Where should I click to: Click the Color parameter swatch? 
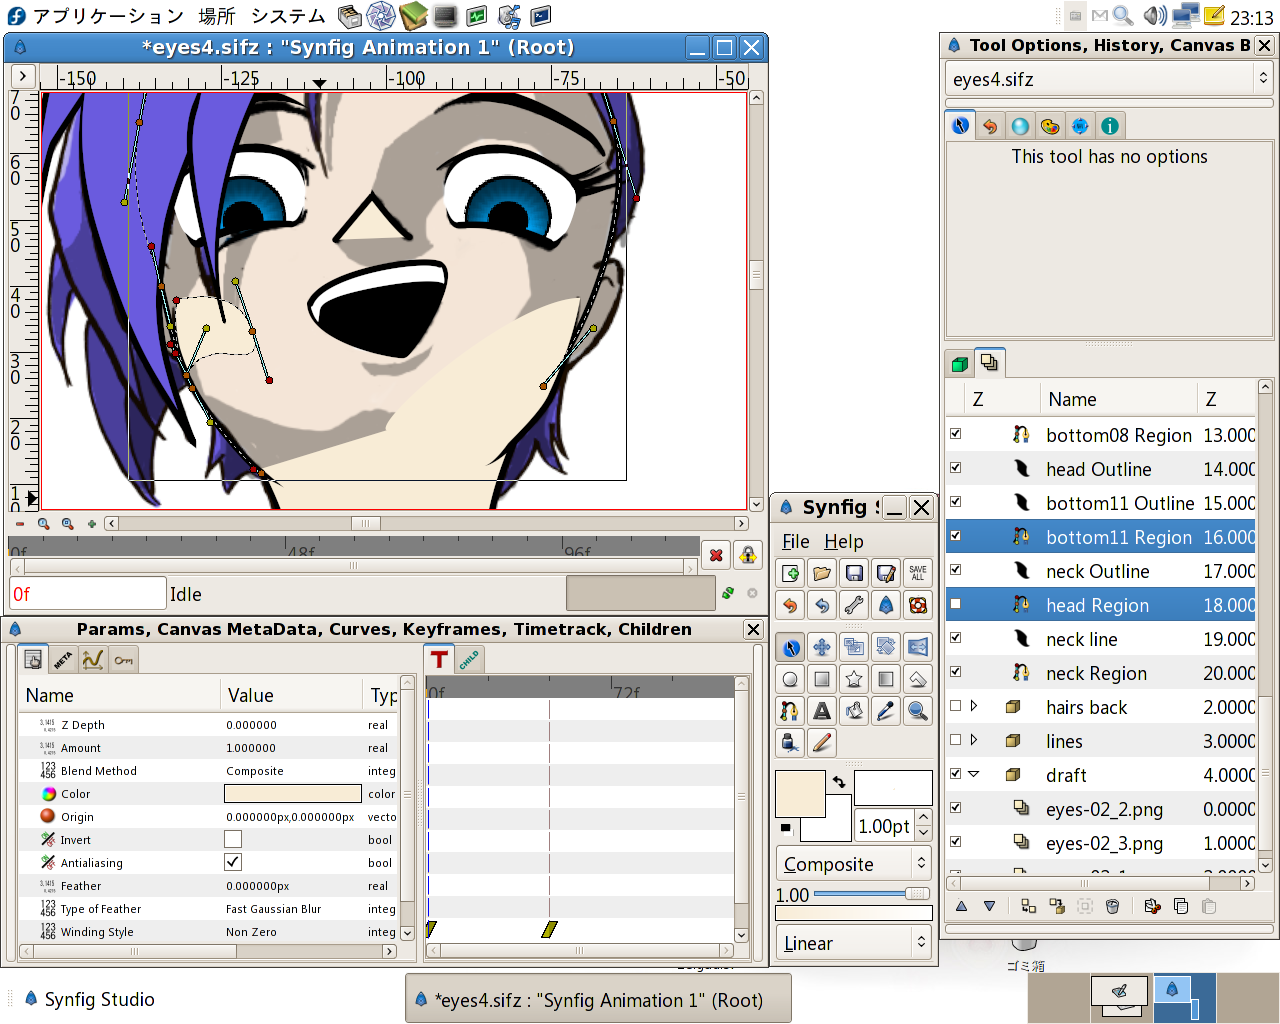click(293, 793)
